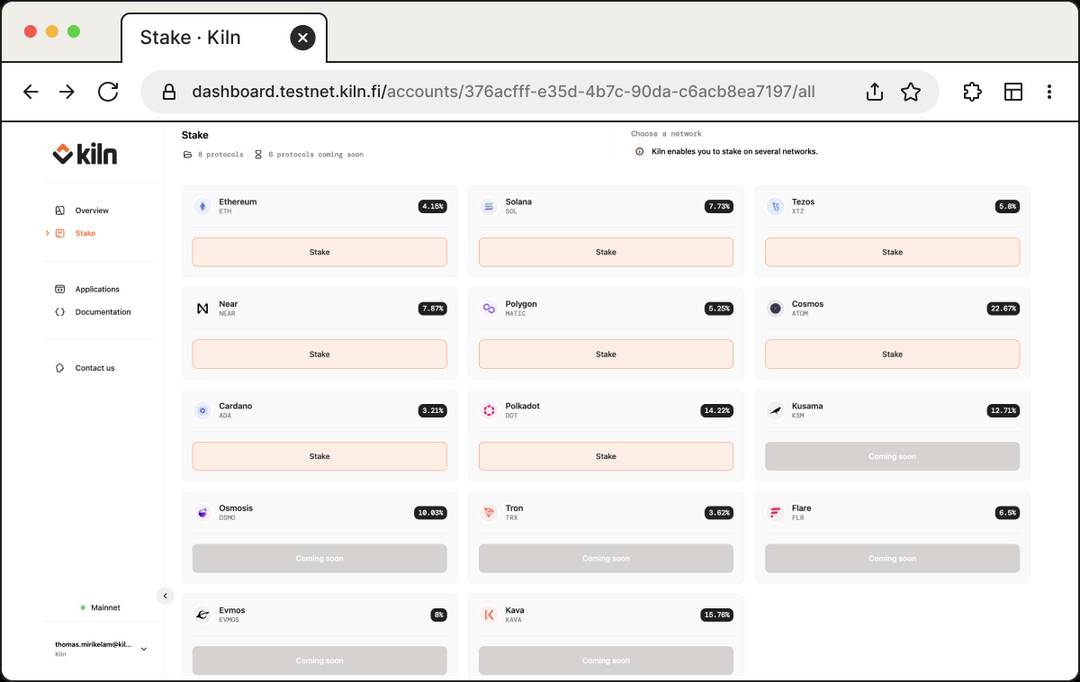Click the Solana logo icon
Viewport: 1080px width, 682px height.
click(489, 206)
